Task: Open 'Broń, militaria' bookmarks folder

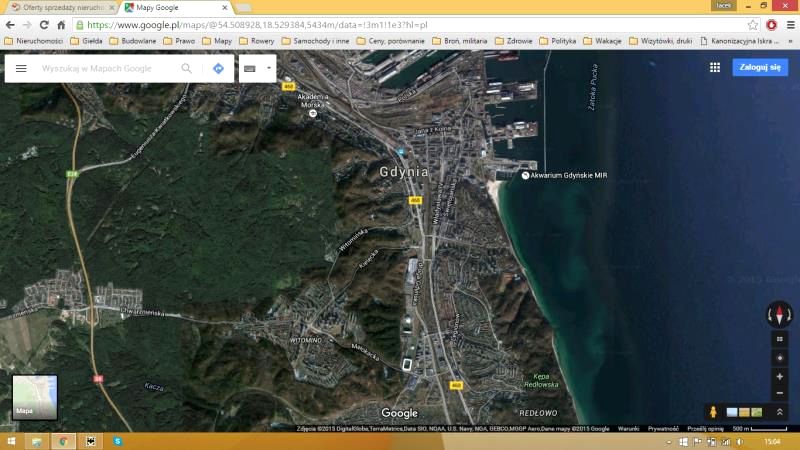Action: point(460,41)
